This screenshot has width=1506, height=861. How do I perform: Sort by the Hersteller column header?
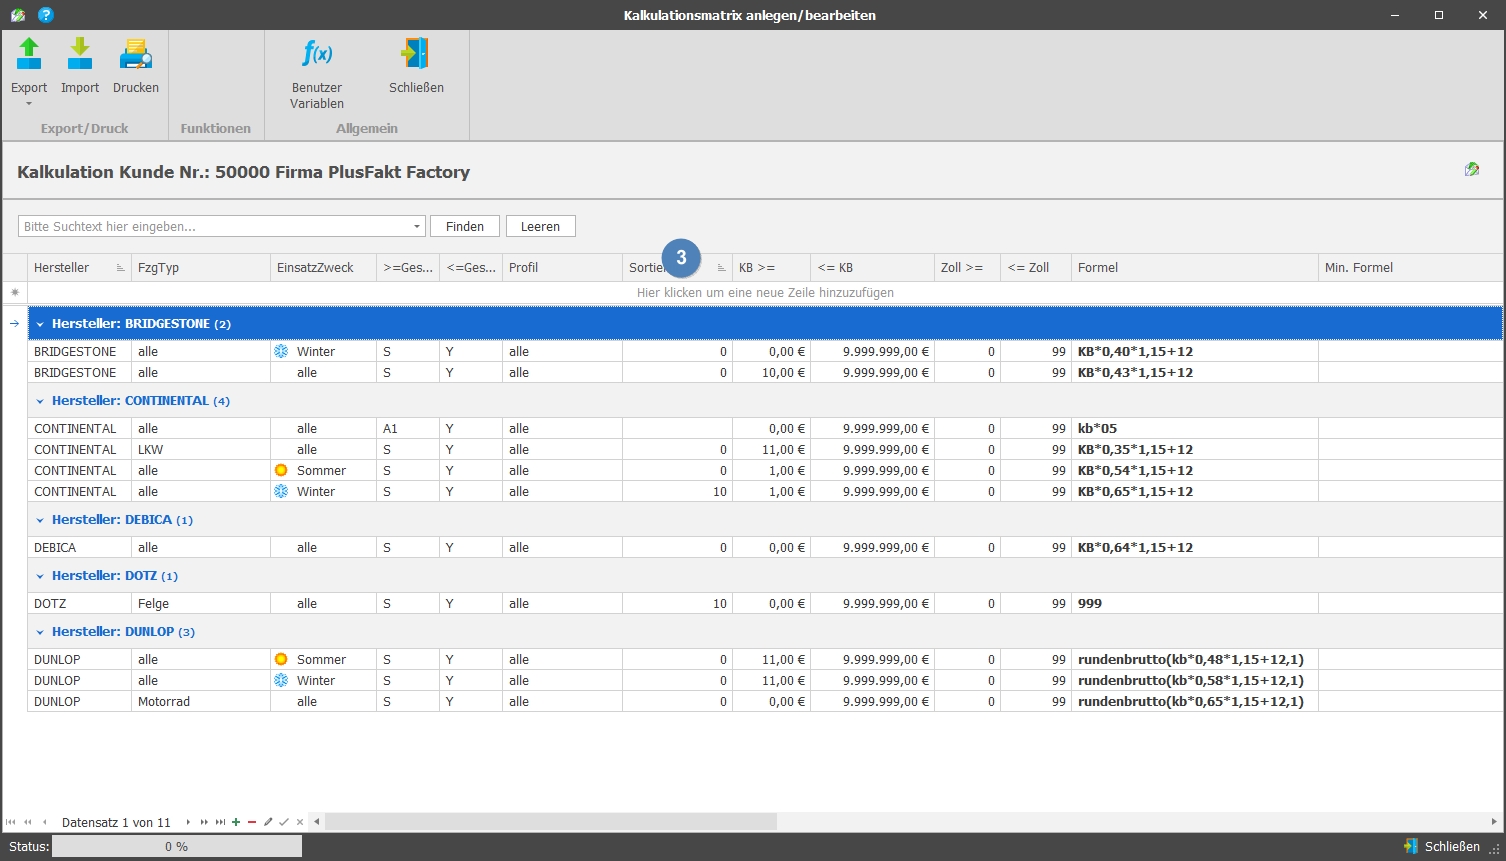click(79, 267)
